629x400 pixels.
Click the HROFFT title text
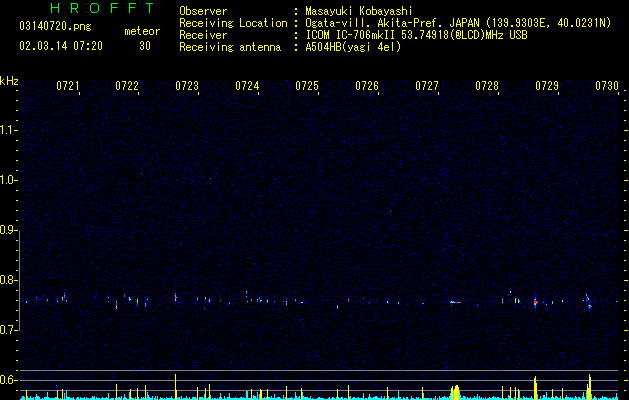[102, 8]
